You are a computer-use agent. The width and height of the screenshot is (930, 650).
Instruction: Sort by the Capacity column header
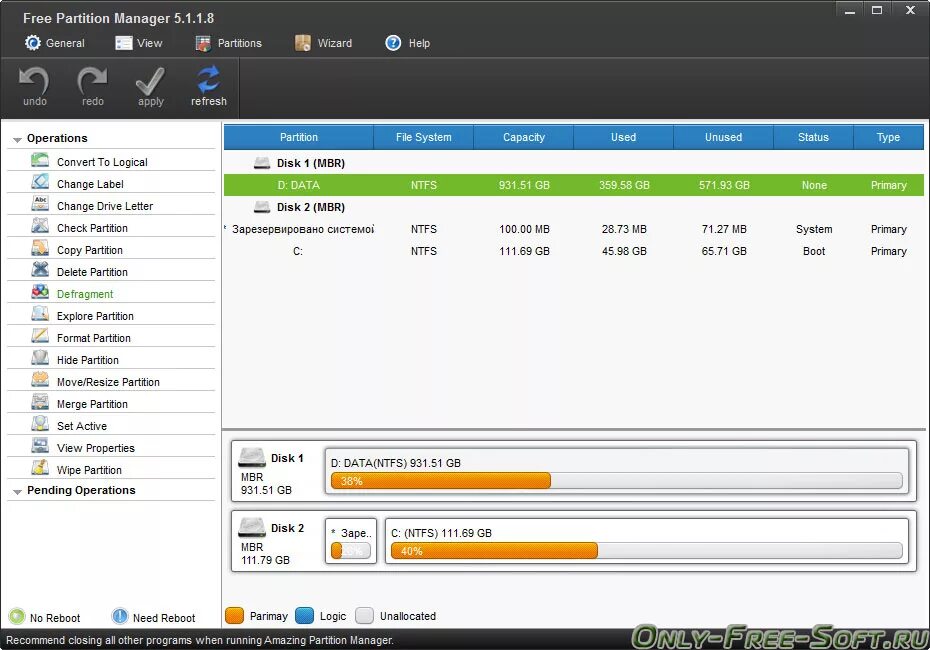coord(524,137)
